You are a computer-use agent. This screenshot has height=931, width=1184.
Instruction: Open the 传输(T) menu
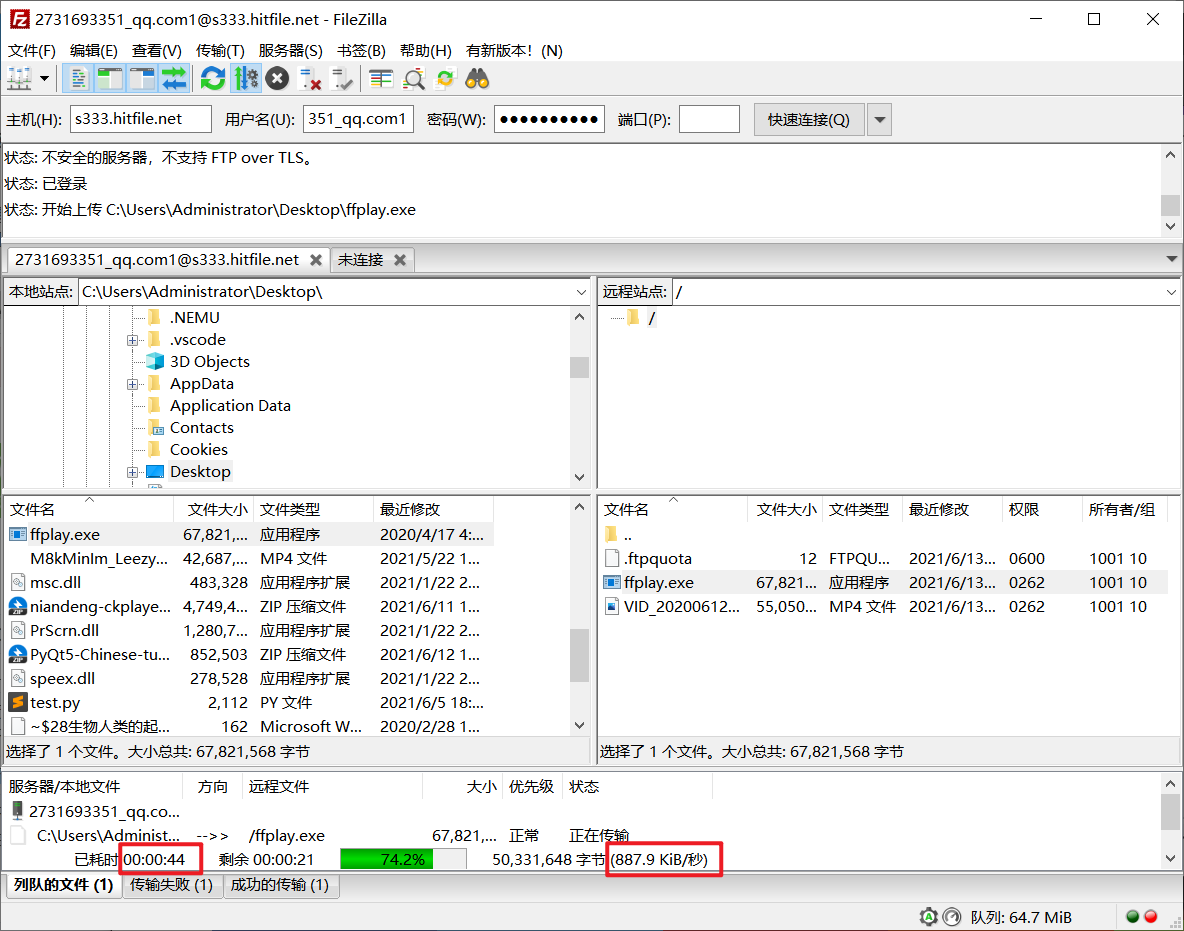pyautogui.click(x=220, y=51)
